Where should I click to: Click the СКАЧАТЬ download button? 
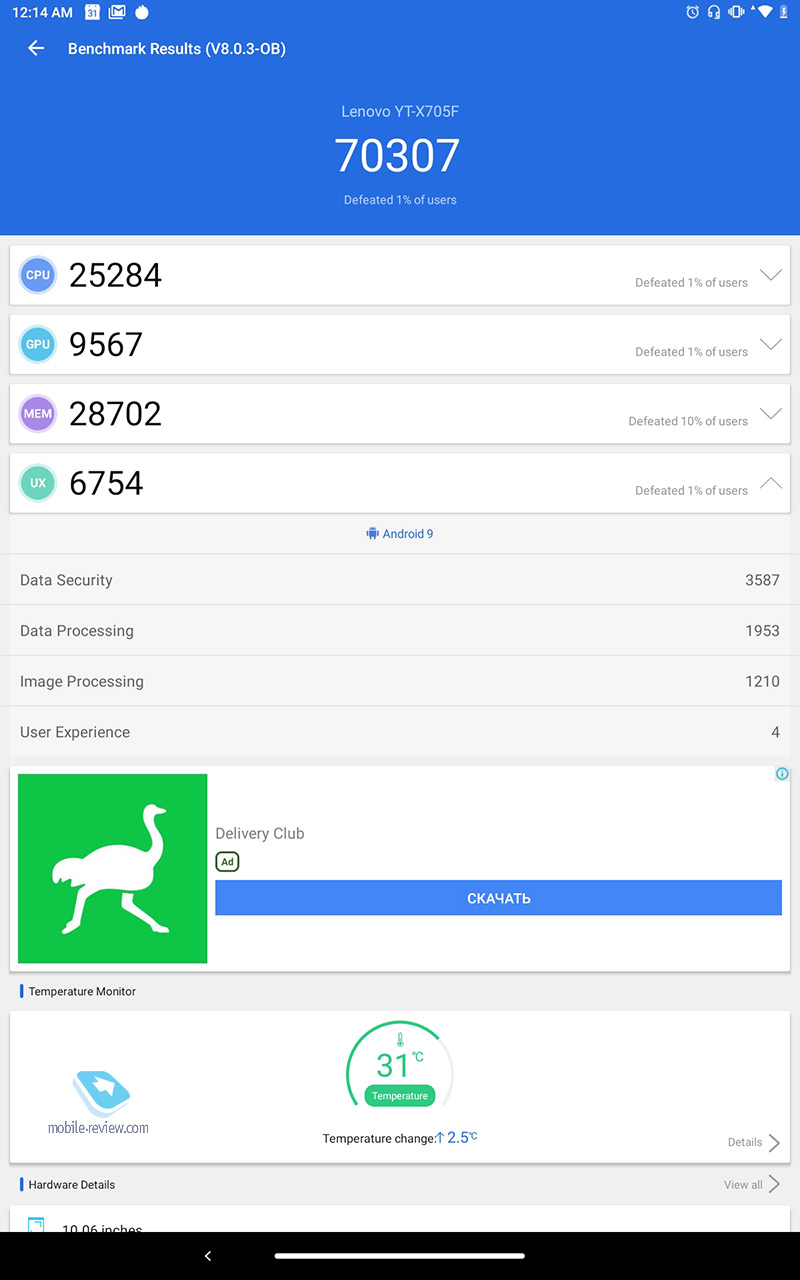(x=498, y=898)
